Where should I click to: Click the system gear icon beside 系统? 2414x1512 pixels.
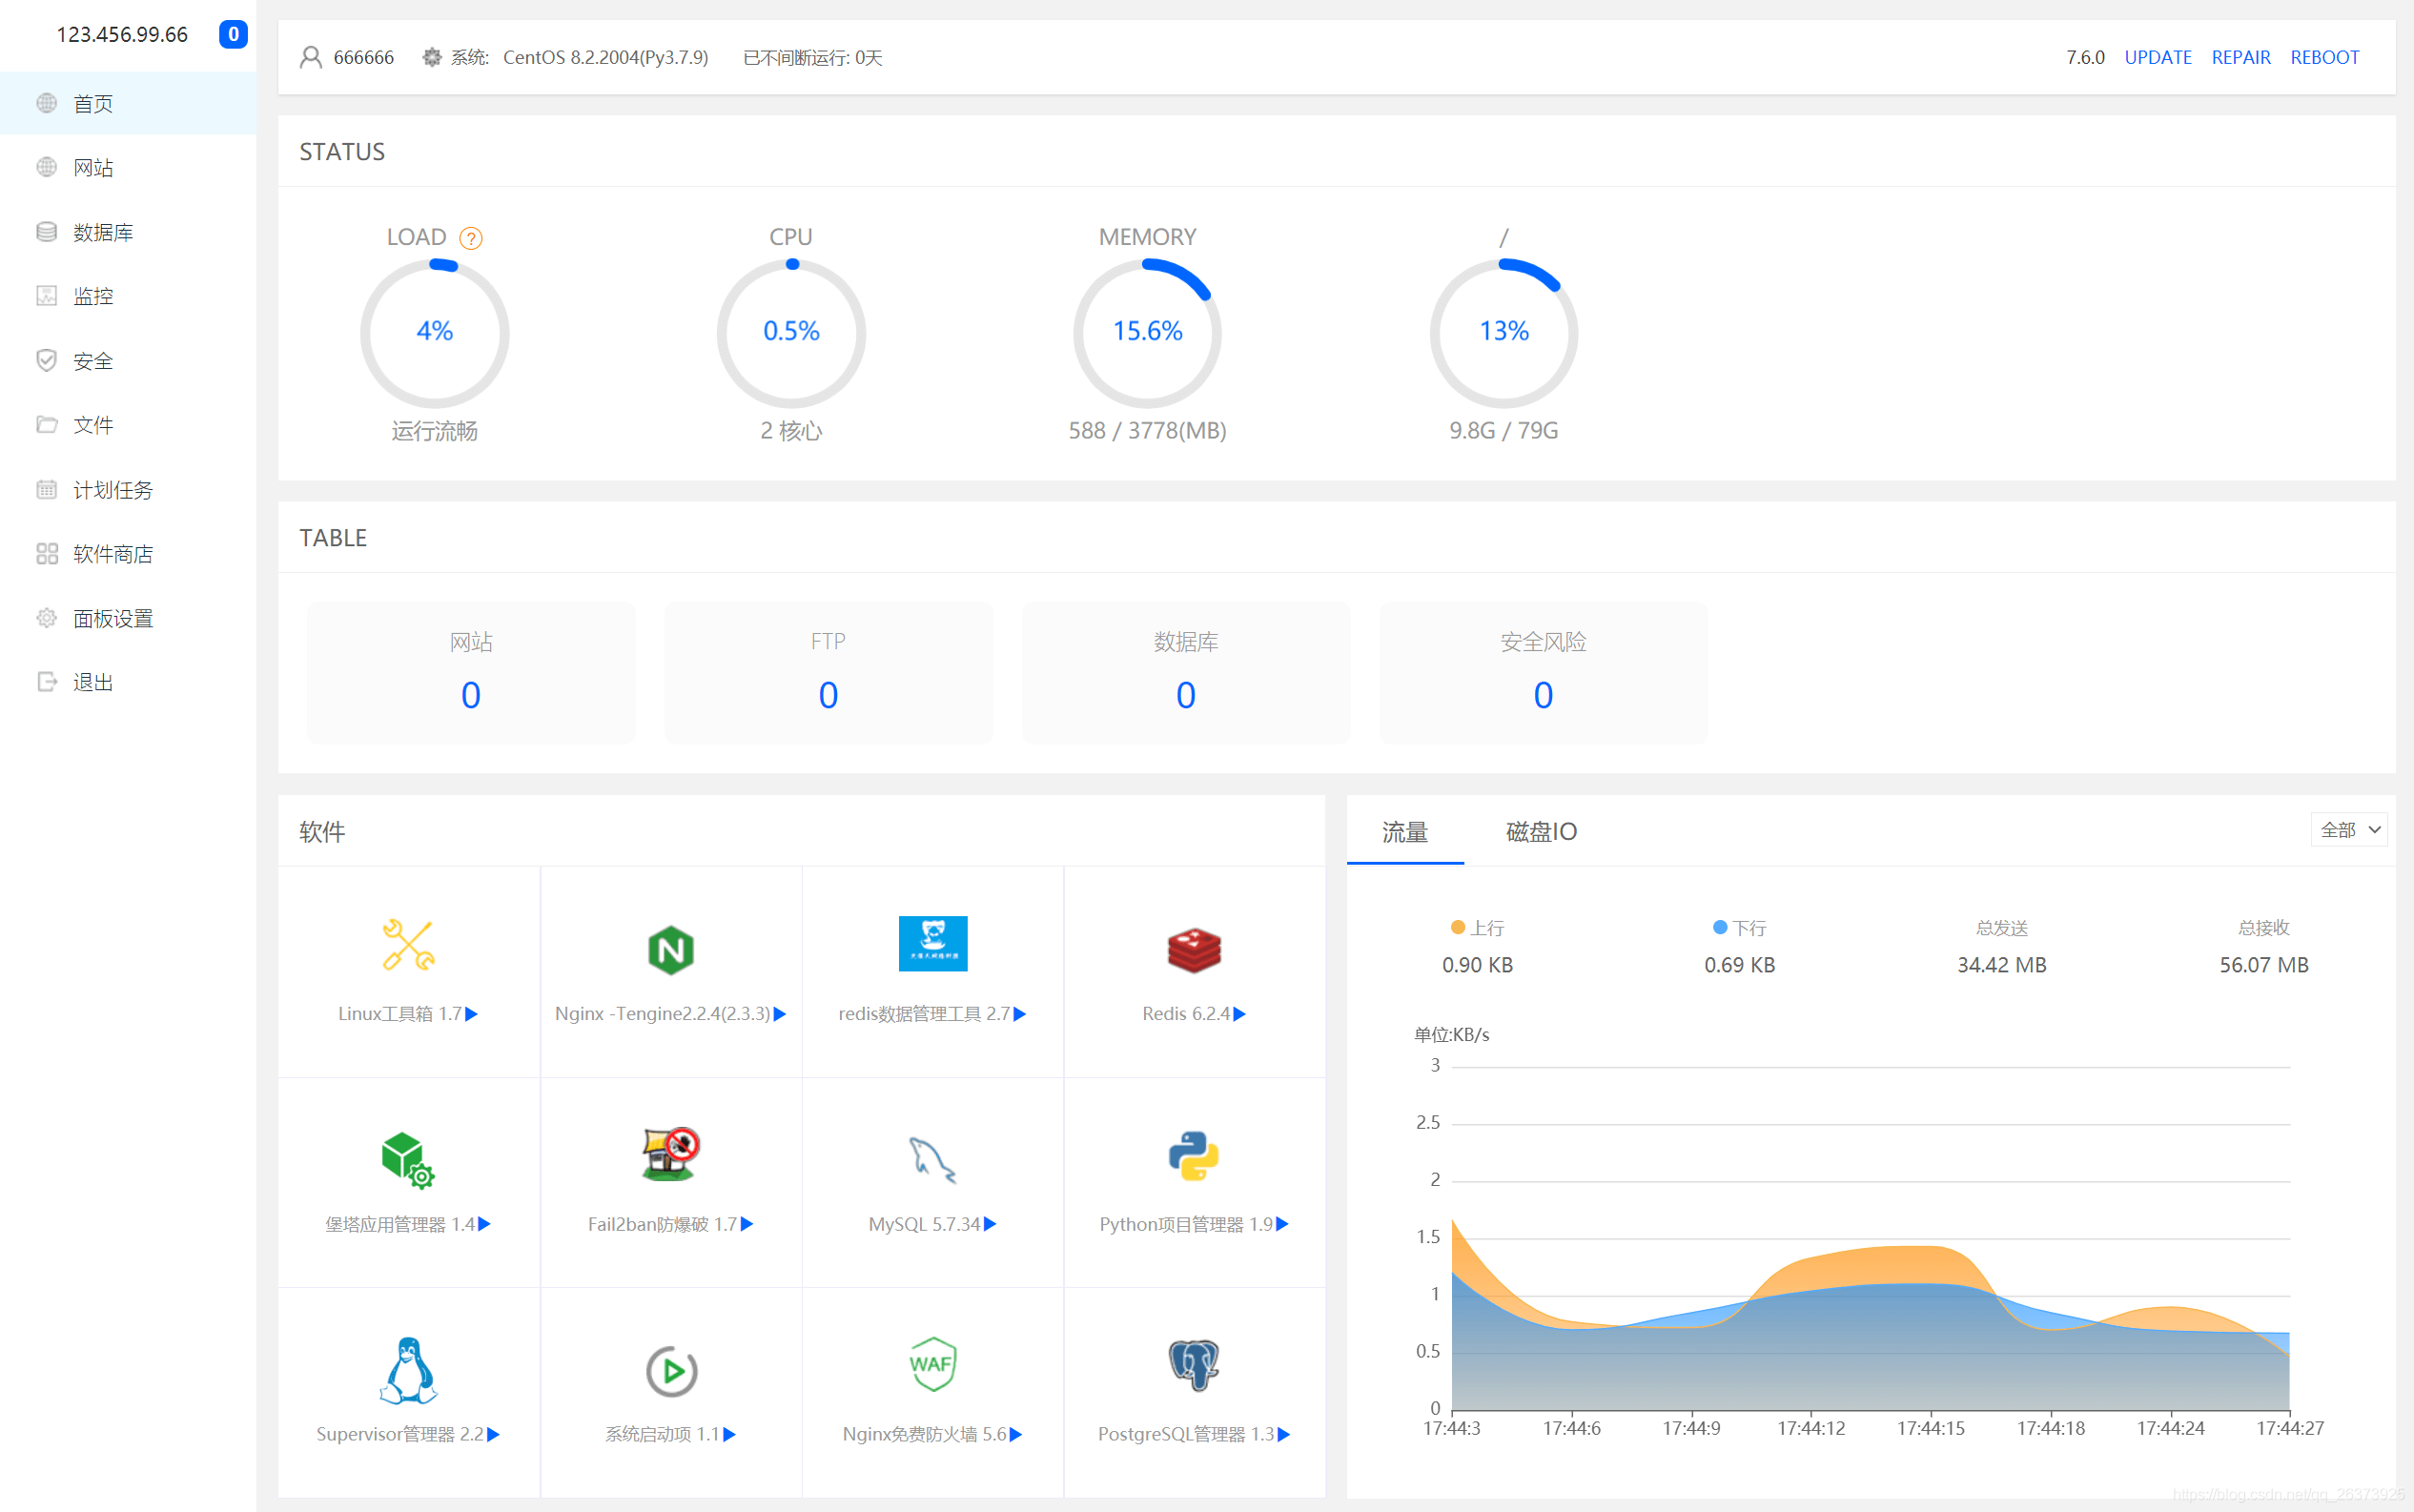coord(431,57)
